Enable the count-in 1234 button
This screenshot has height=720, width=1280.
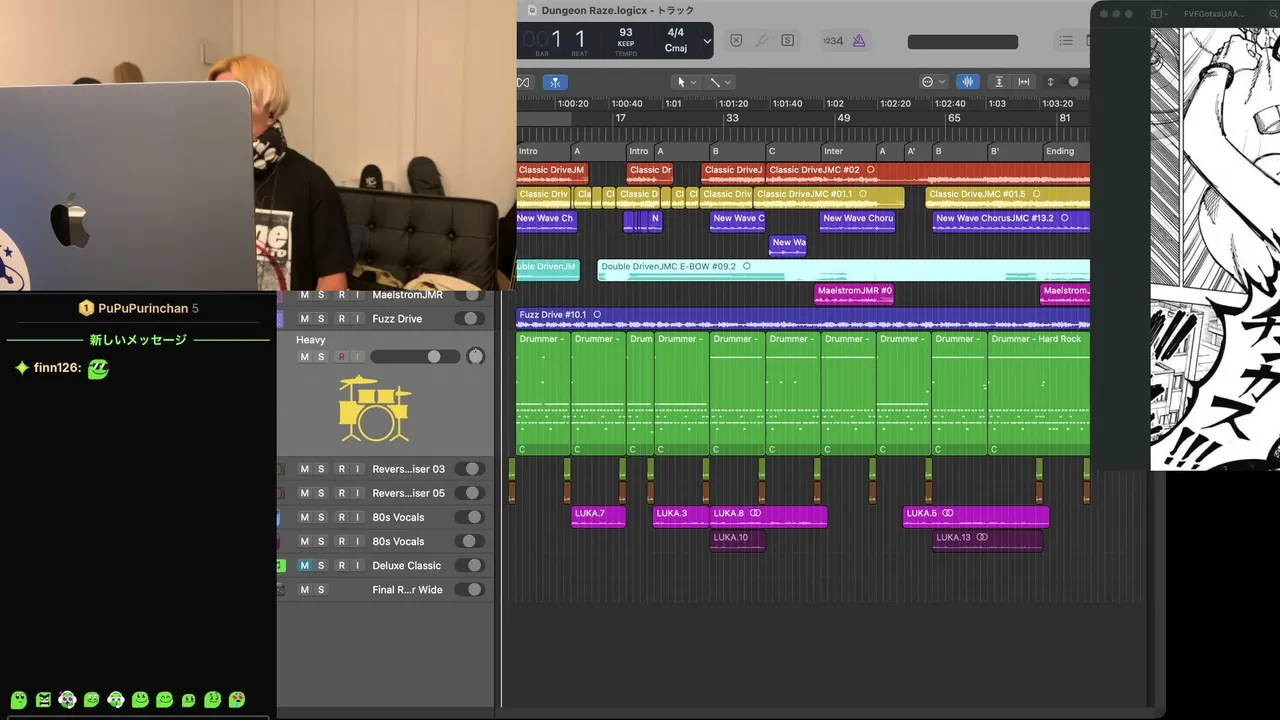coord(832,41)
